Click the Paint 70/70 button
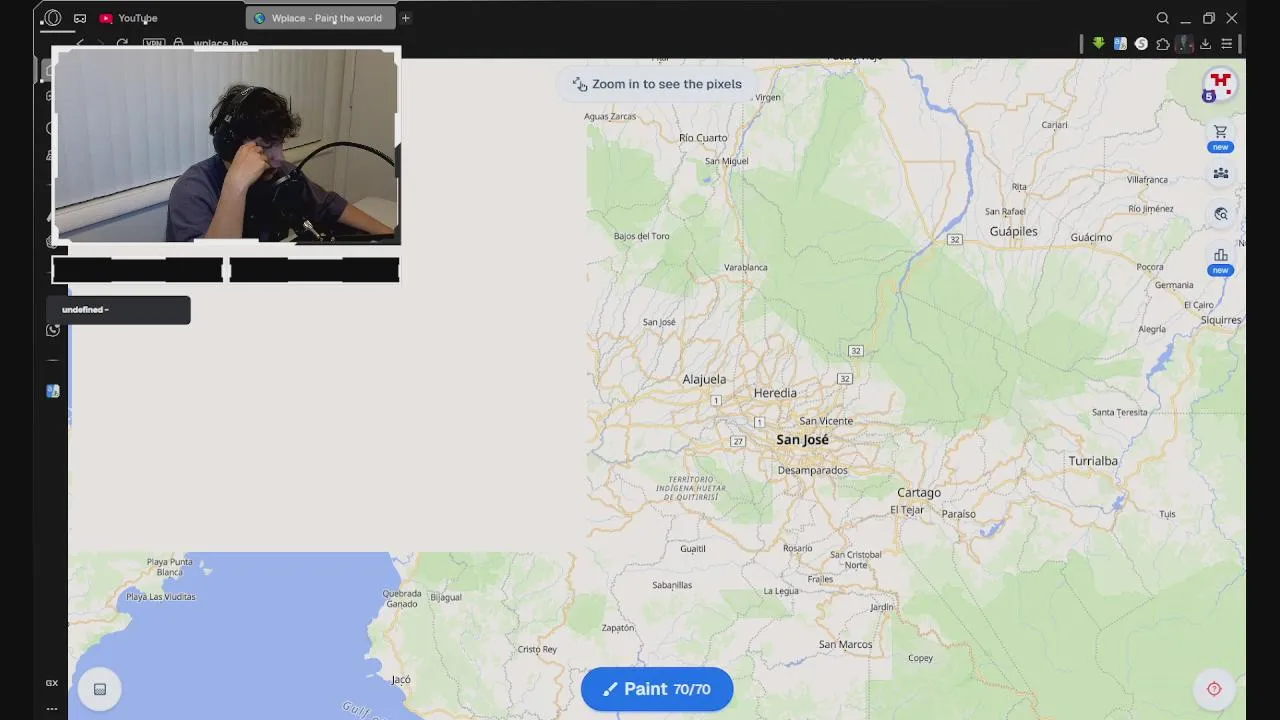 click(657, 689)
